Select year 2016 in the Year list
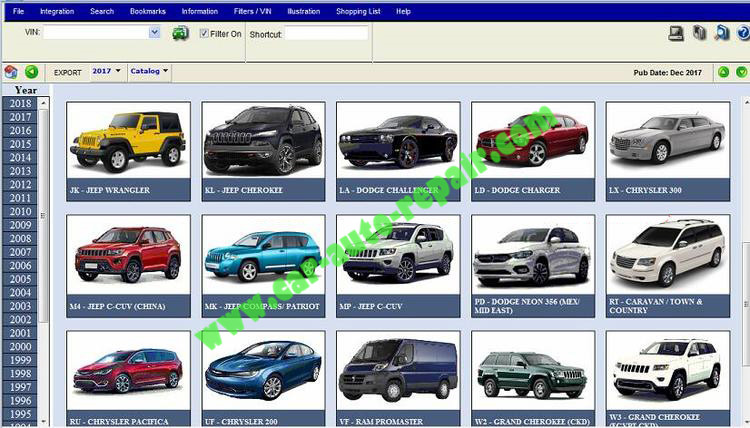750x428 pixels. coord(20,130)
